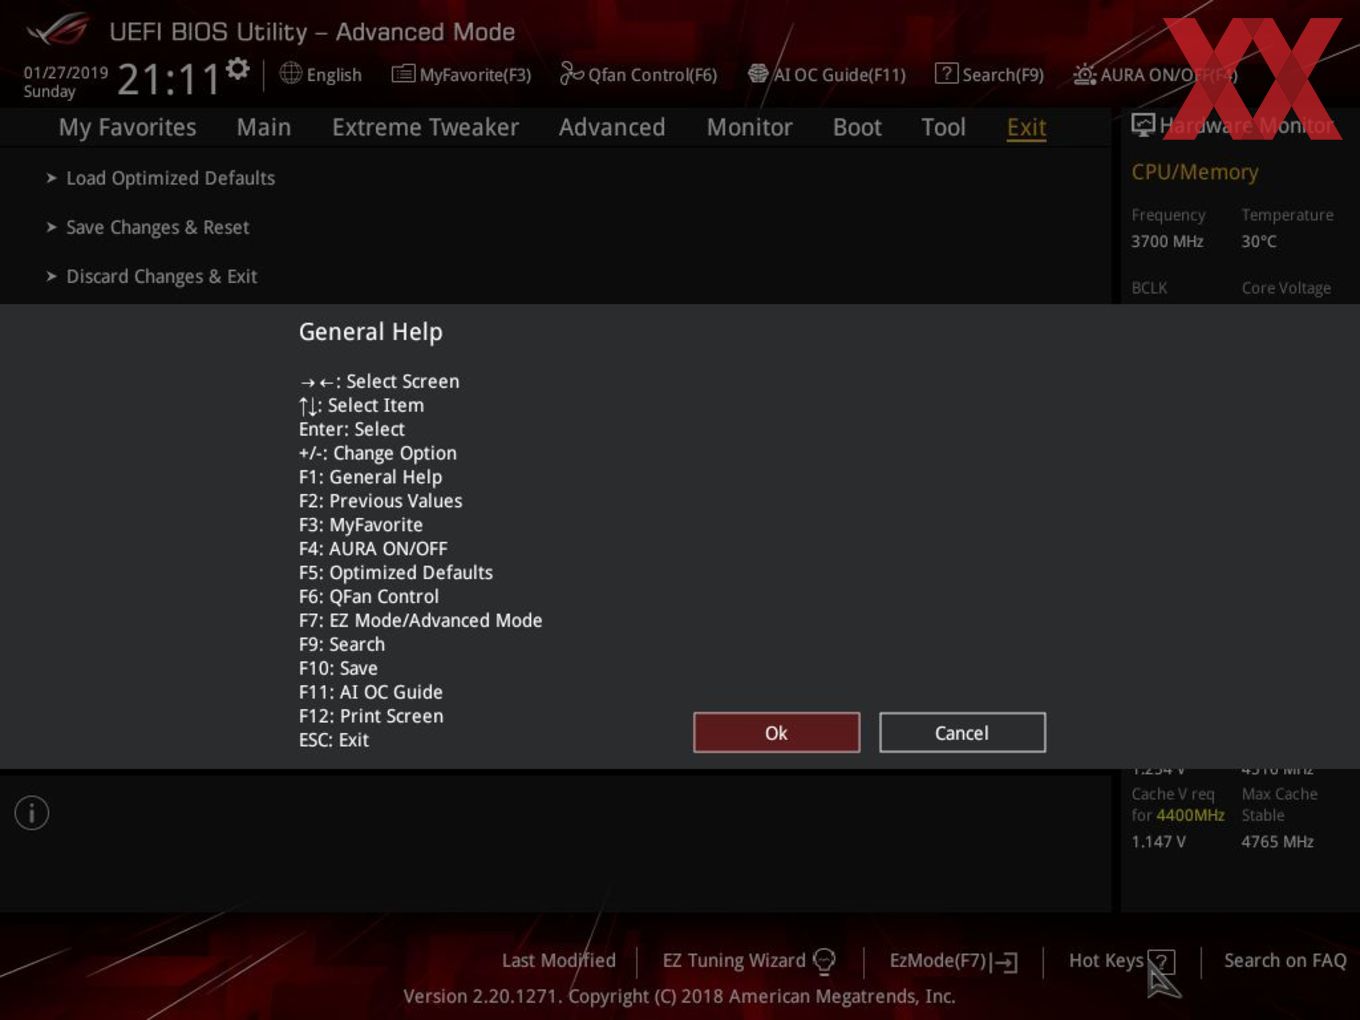Image resolution: width=1360 pixels, height=1020 pixels.
Task: Click the 1.147 V cache voltage value
Action: (x=1158, y=842)
